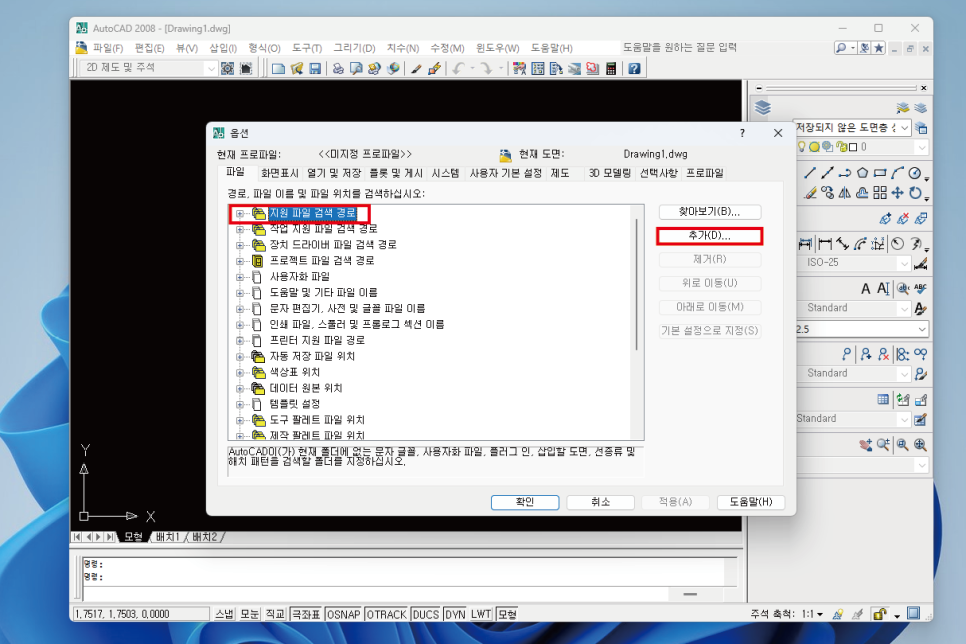Click the 배치1 layout tab
Viewport: 966px width, 644px height.
(168, 537)
